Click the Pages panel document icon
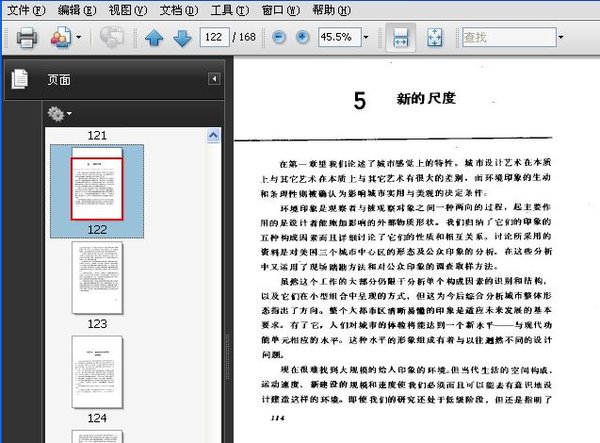This screenshot has width=600, height=443. [20, 79]
